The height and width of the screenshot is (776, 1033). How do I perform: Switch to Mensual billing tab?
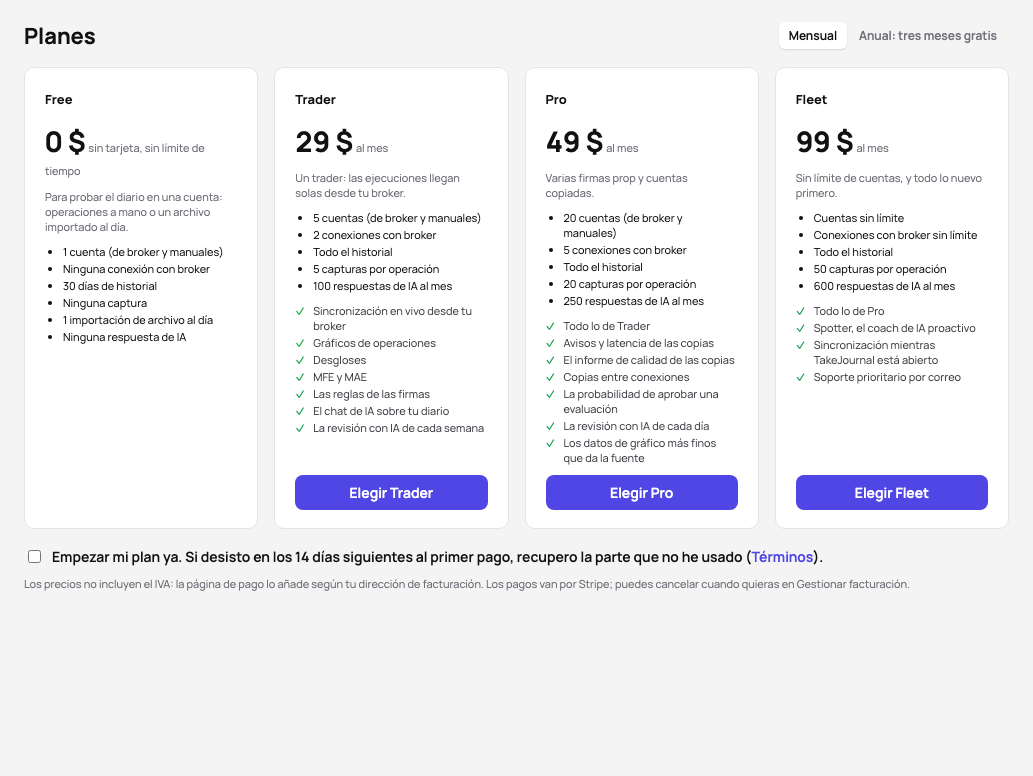812,36
